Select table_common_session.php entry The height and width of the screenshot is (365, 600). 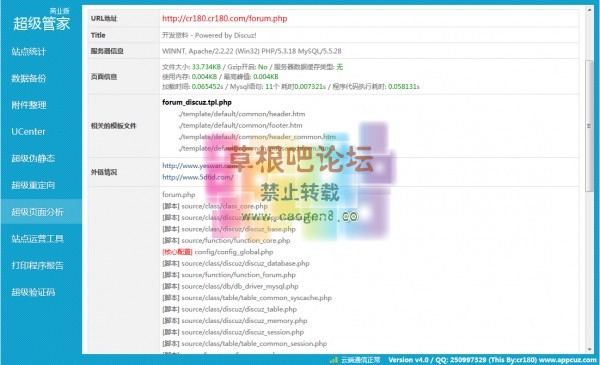[245, 344]
